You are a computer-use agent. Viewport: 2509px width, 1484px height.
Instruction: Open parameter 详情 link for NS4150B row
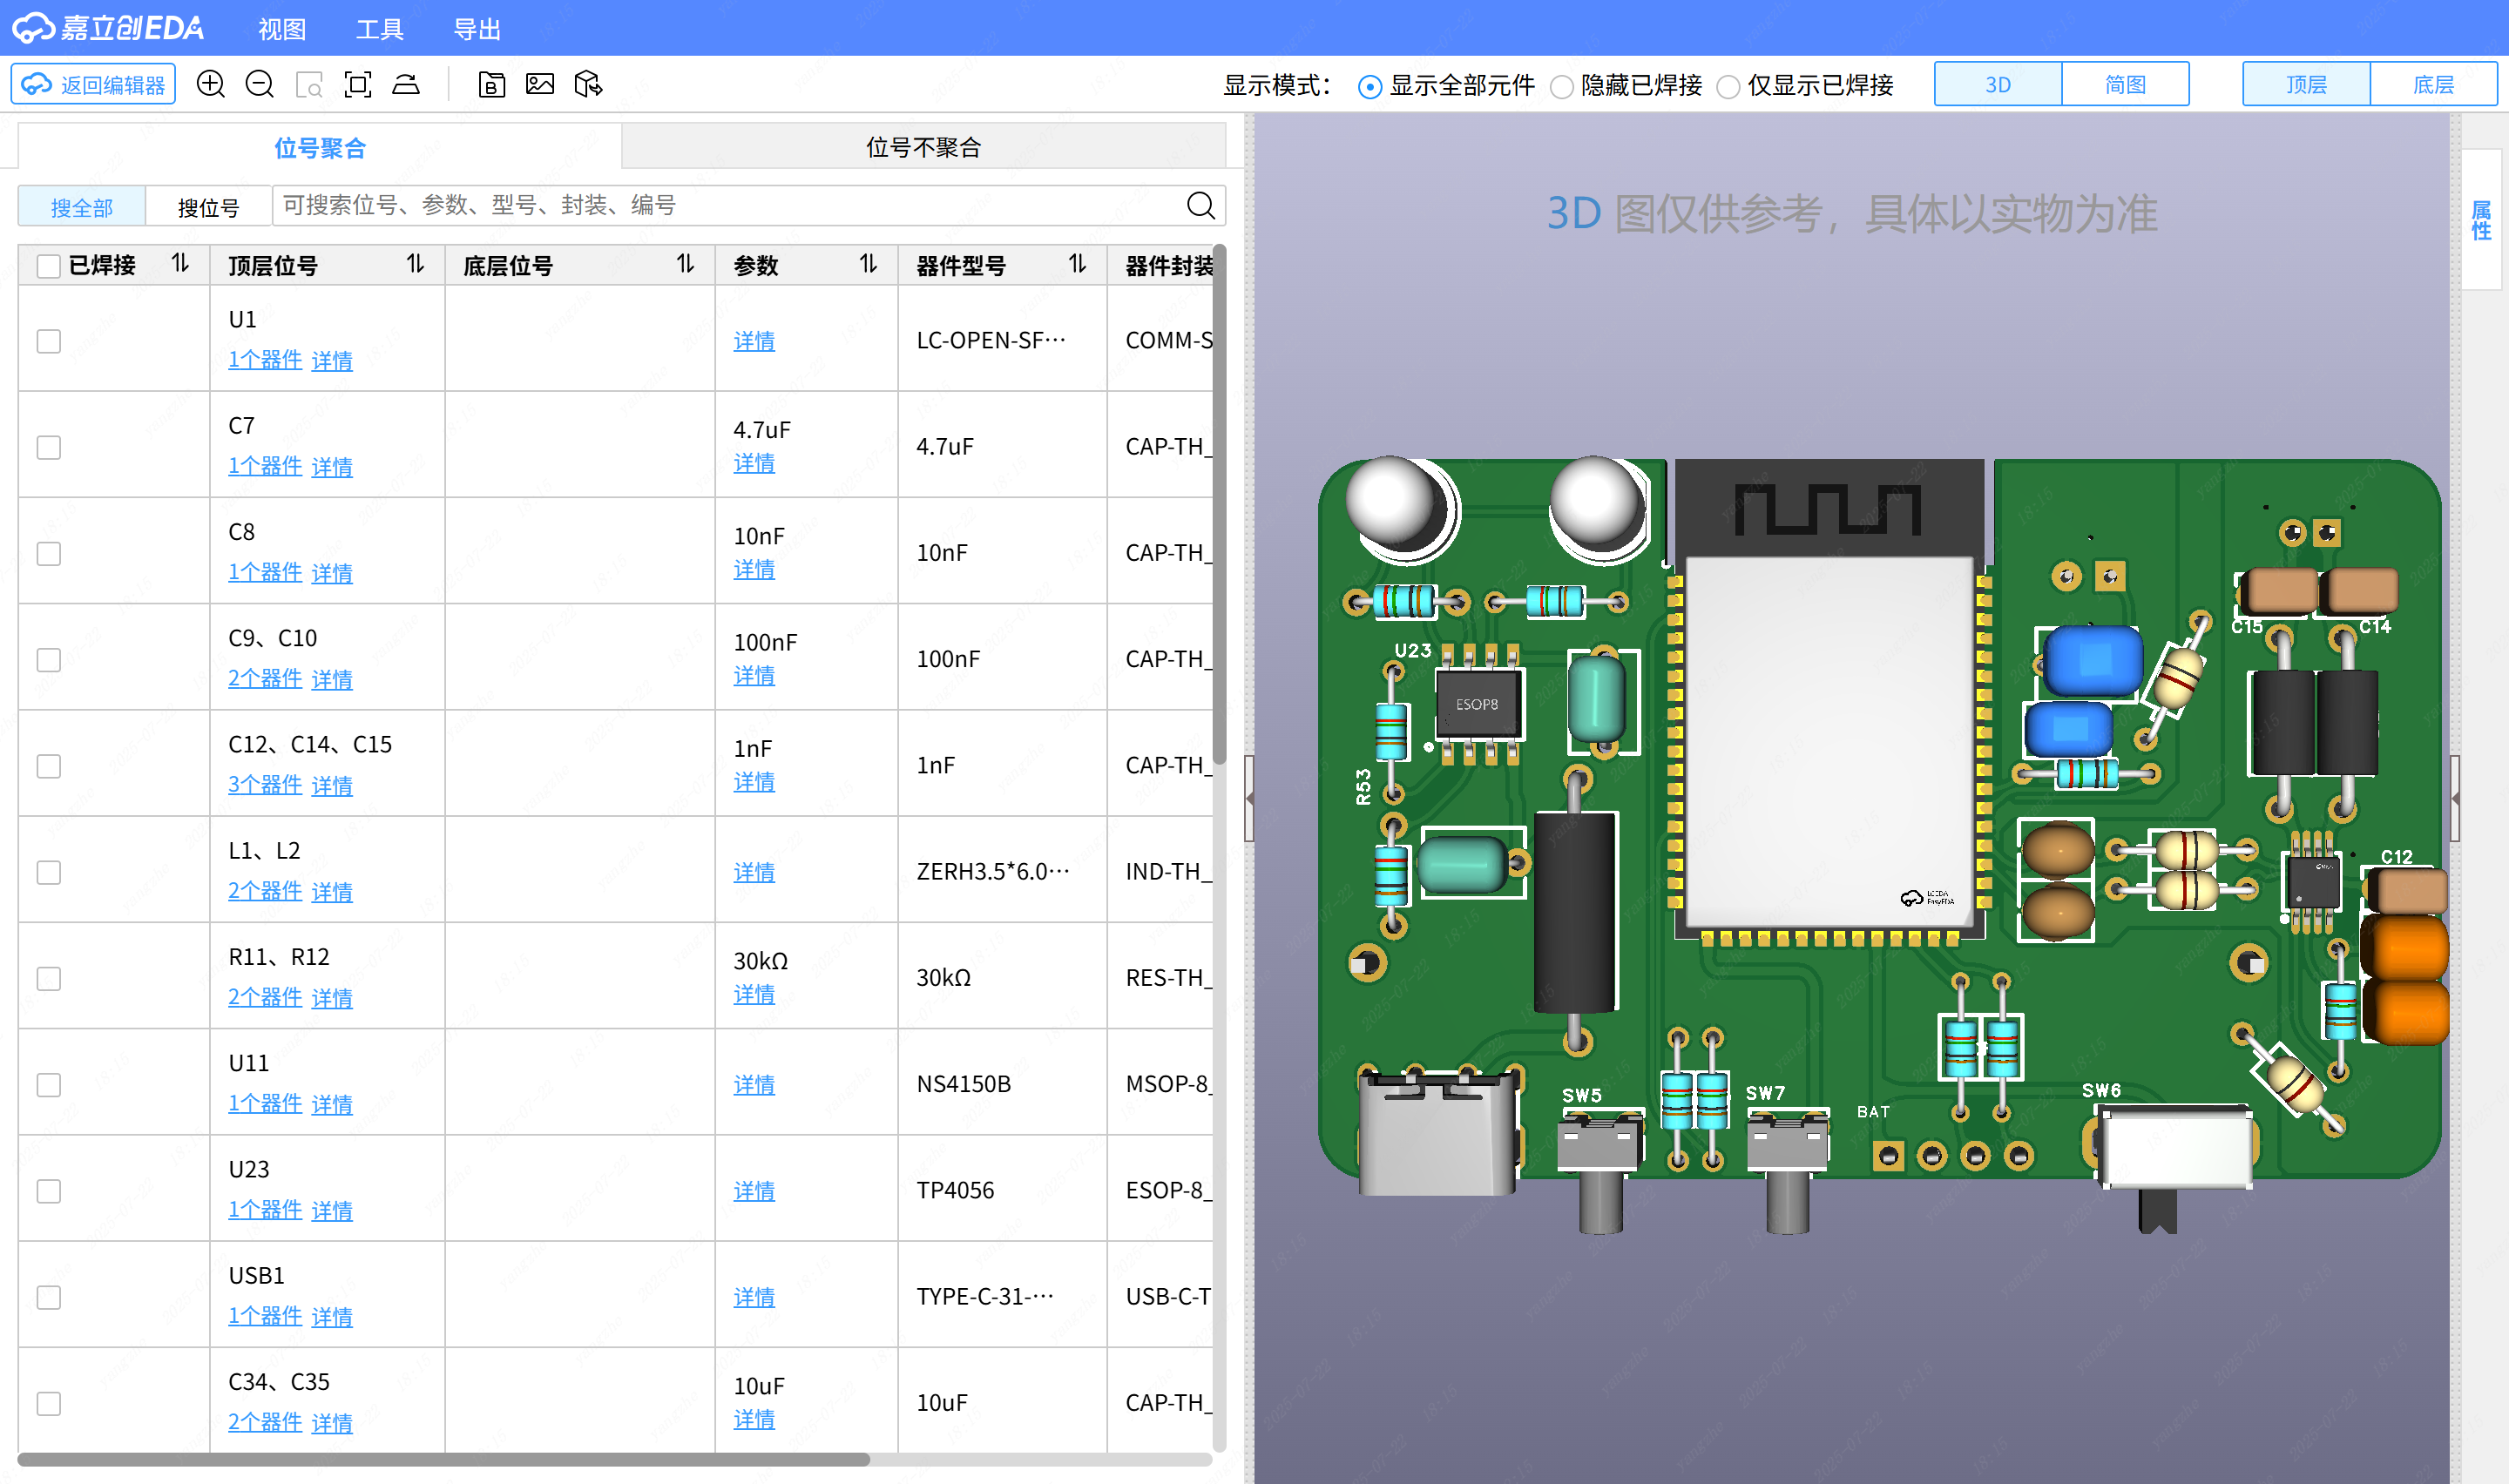pyautogui.click(x=754, y=1084)
